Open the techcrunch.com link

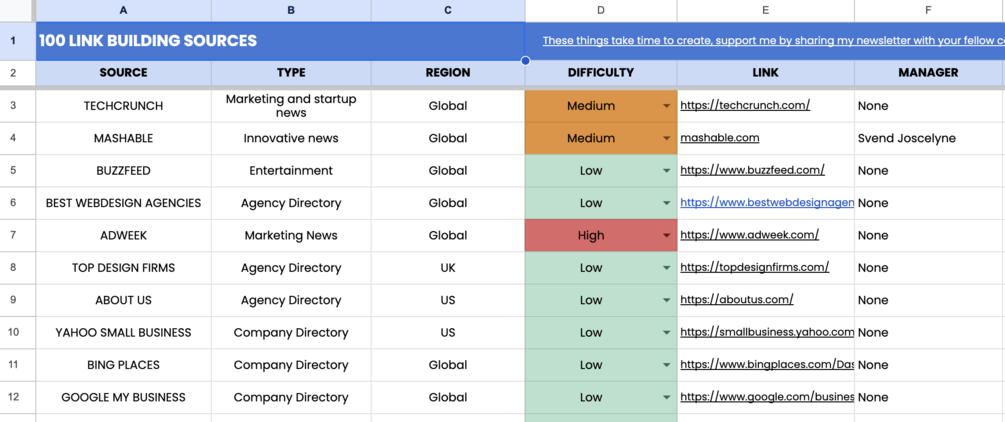pos(745,106)
